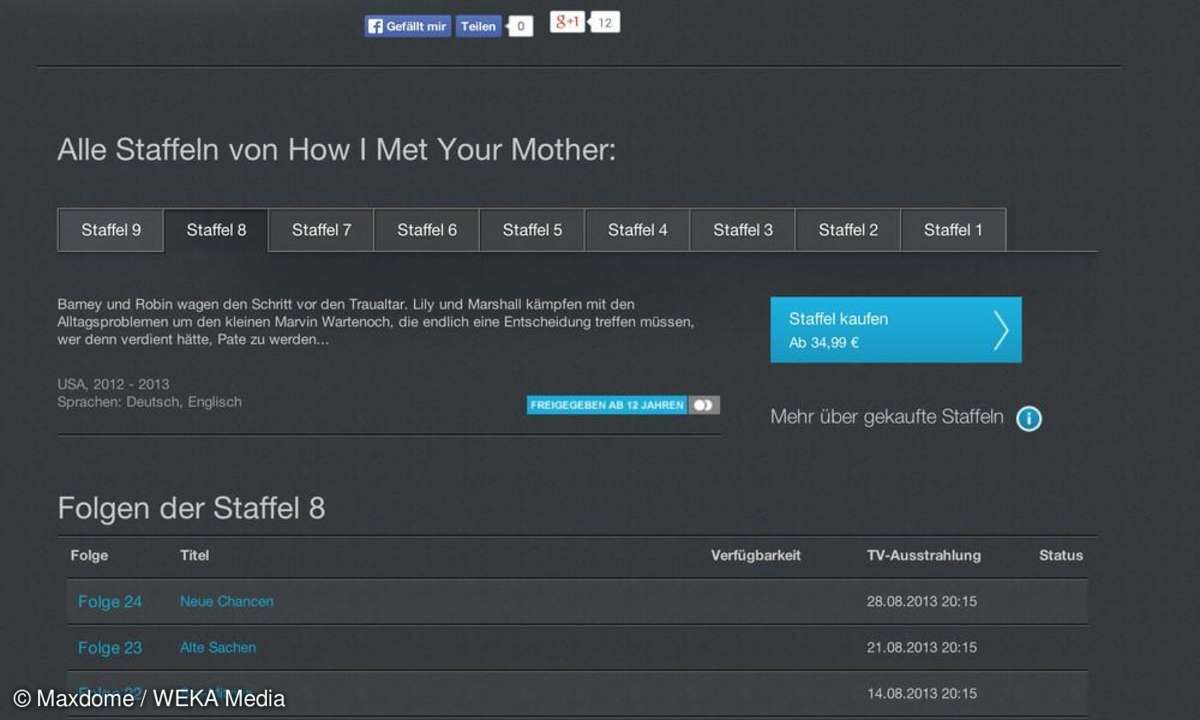The width and height of the screenshot is (1200, 720).
Task: Click the Titel column header
Action: (x=195, y=555)
